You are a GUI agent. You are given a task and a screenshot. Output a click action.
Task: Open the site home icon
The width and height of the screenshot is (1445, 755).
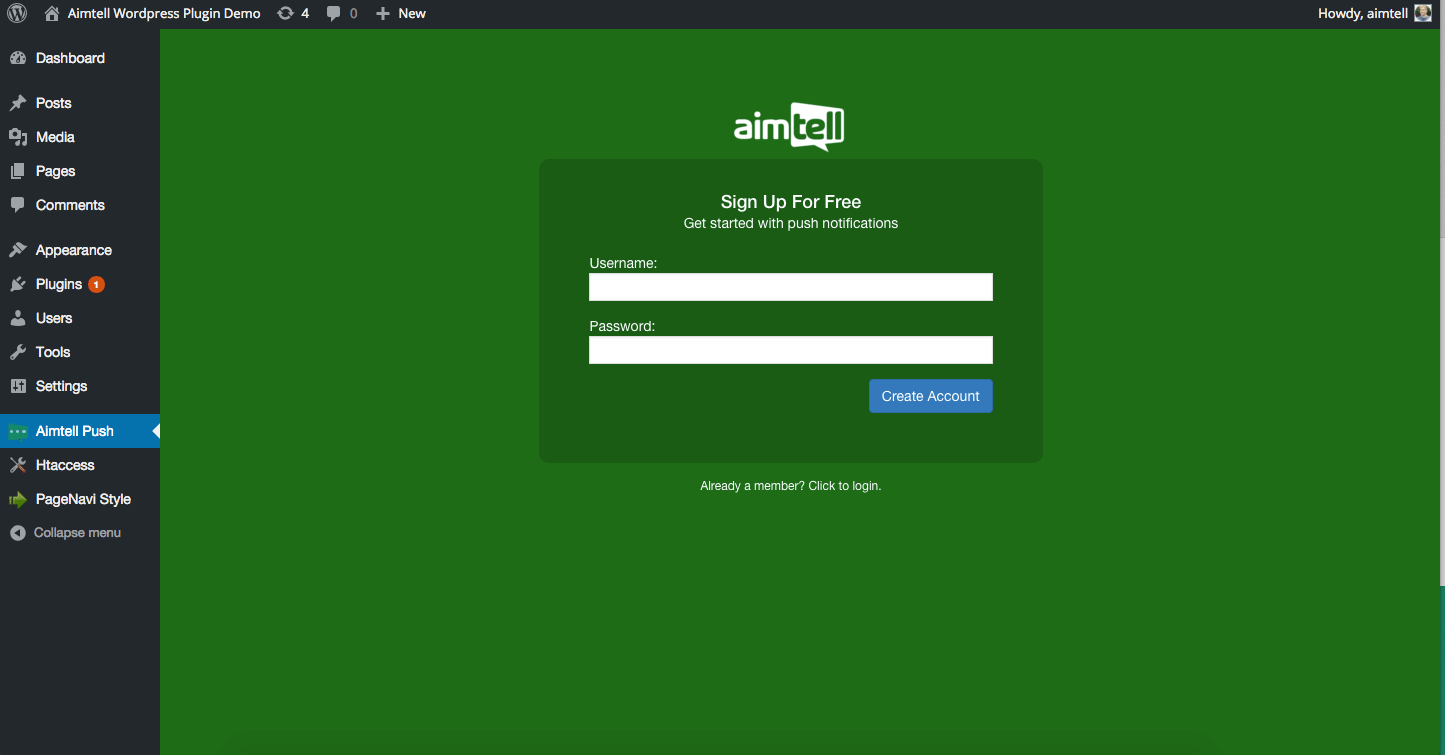(x=52, y=14)
